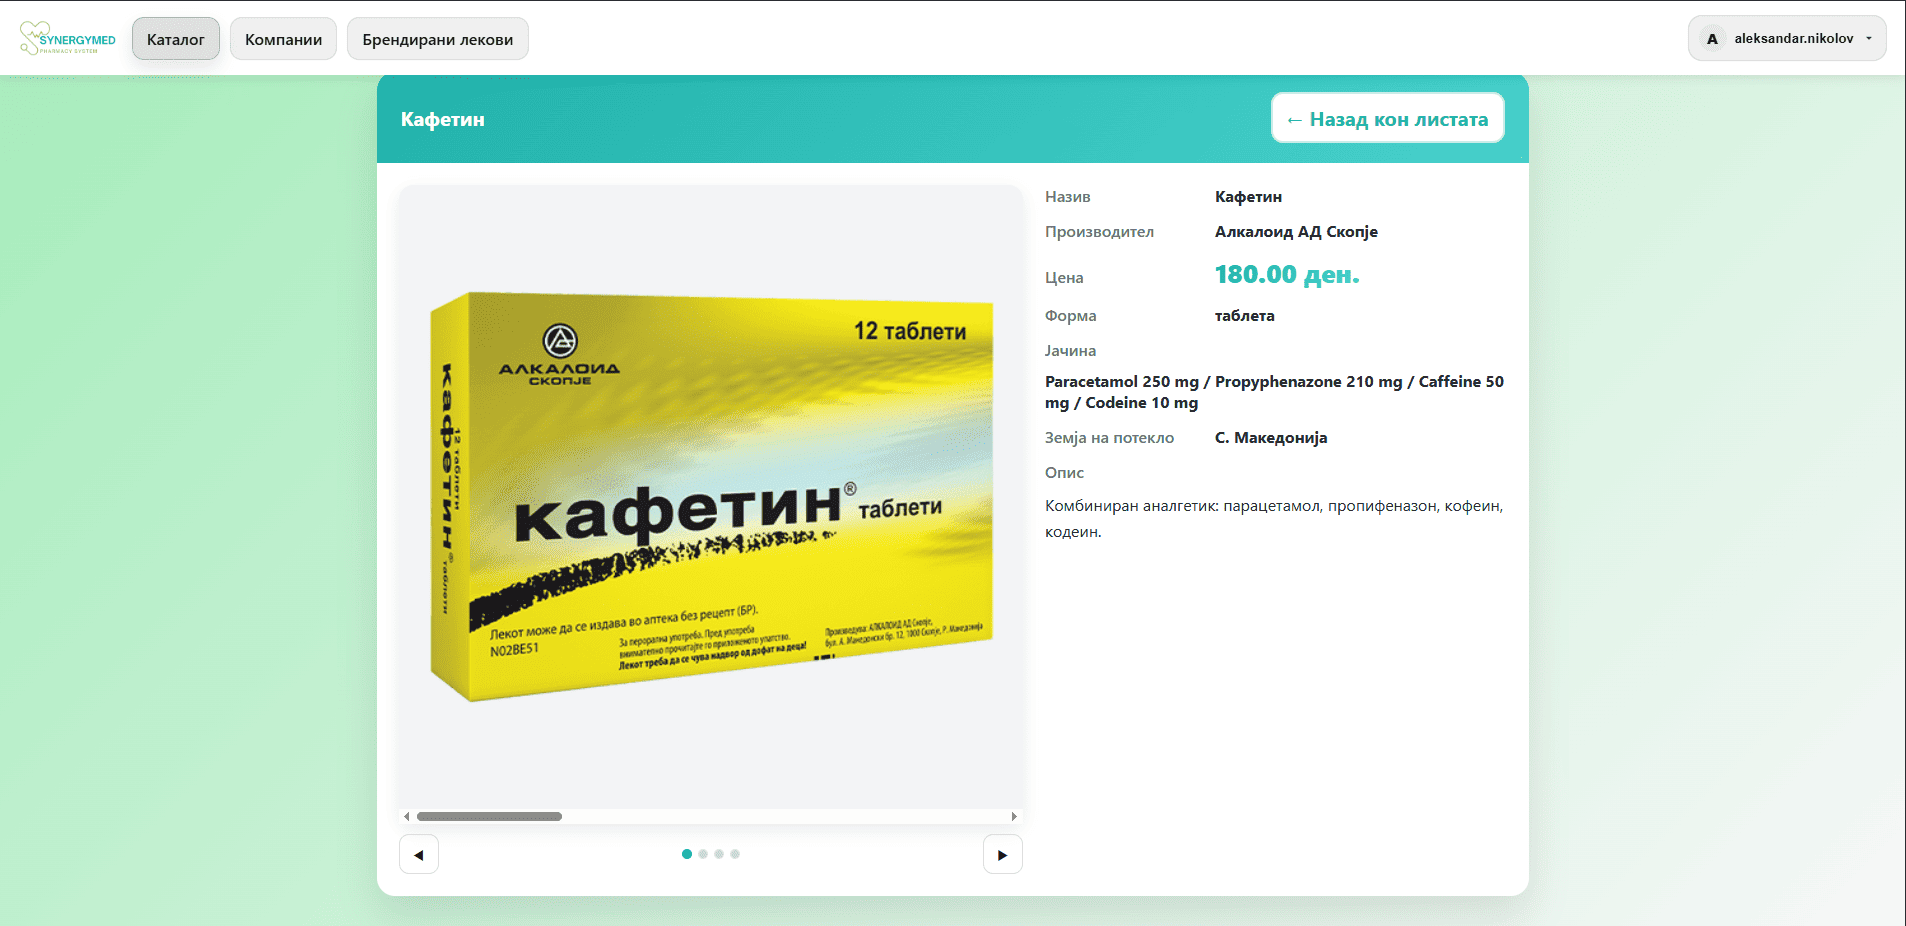The width and height of the screenshot is (1906, 926).
Task: Open the Брендирани лекови section
Action: [x=437, y=39]
